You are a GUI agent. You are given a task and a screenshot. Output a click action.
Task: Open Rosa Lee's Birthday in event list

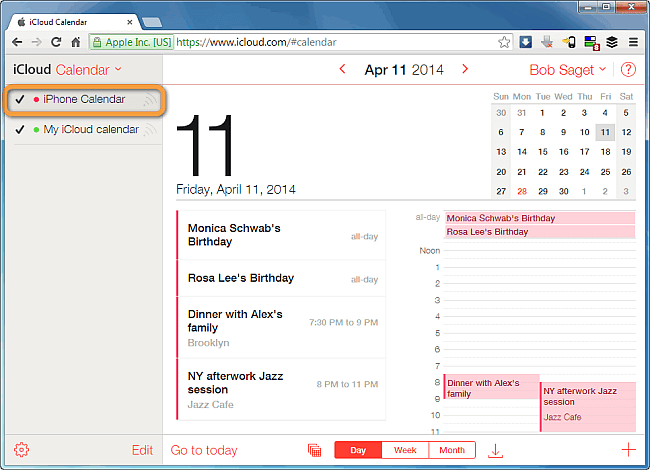coord(281,278)
